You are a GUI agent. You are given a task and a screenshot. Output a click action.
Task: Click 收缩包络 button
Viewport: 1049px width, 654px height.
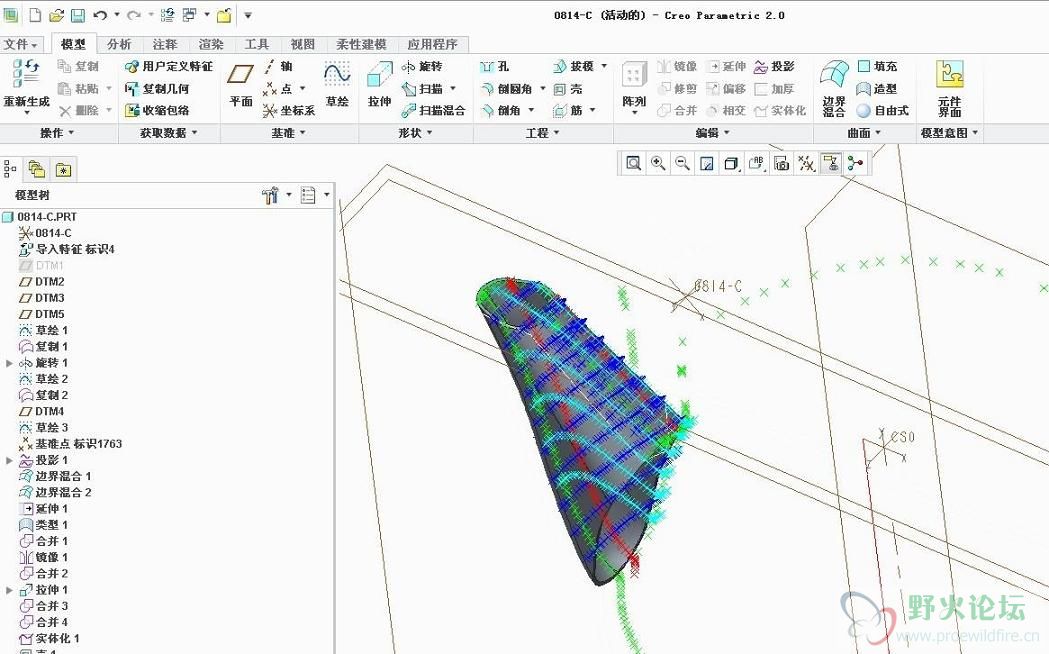coord(157,110)
